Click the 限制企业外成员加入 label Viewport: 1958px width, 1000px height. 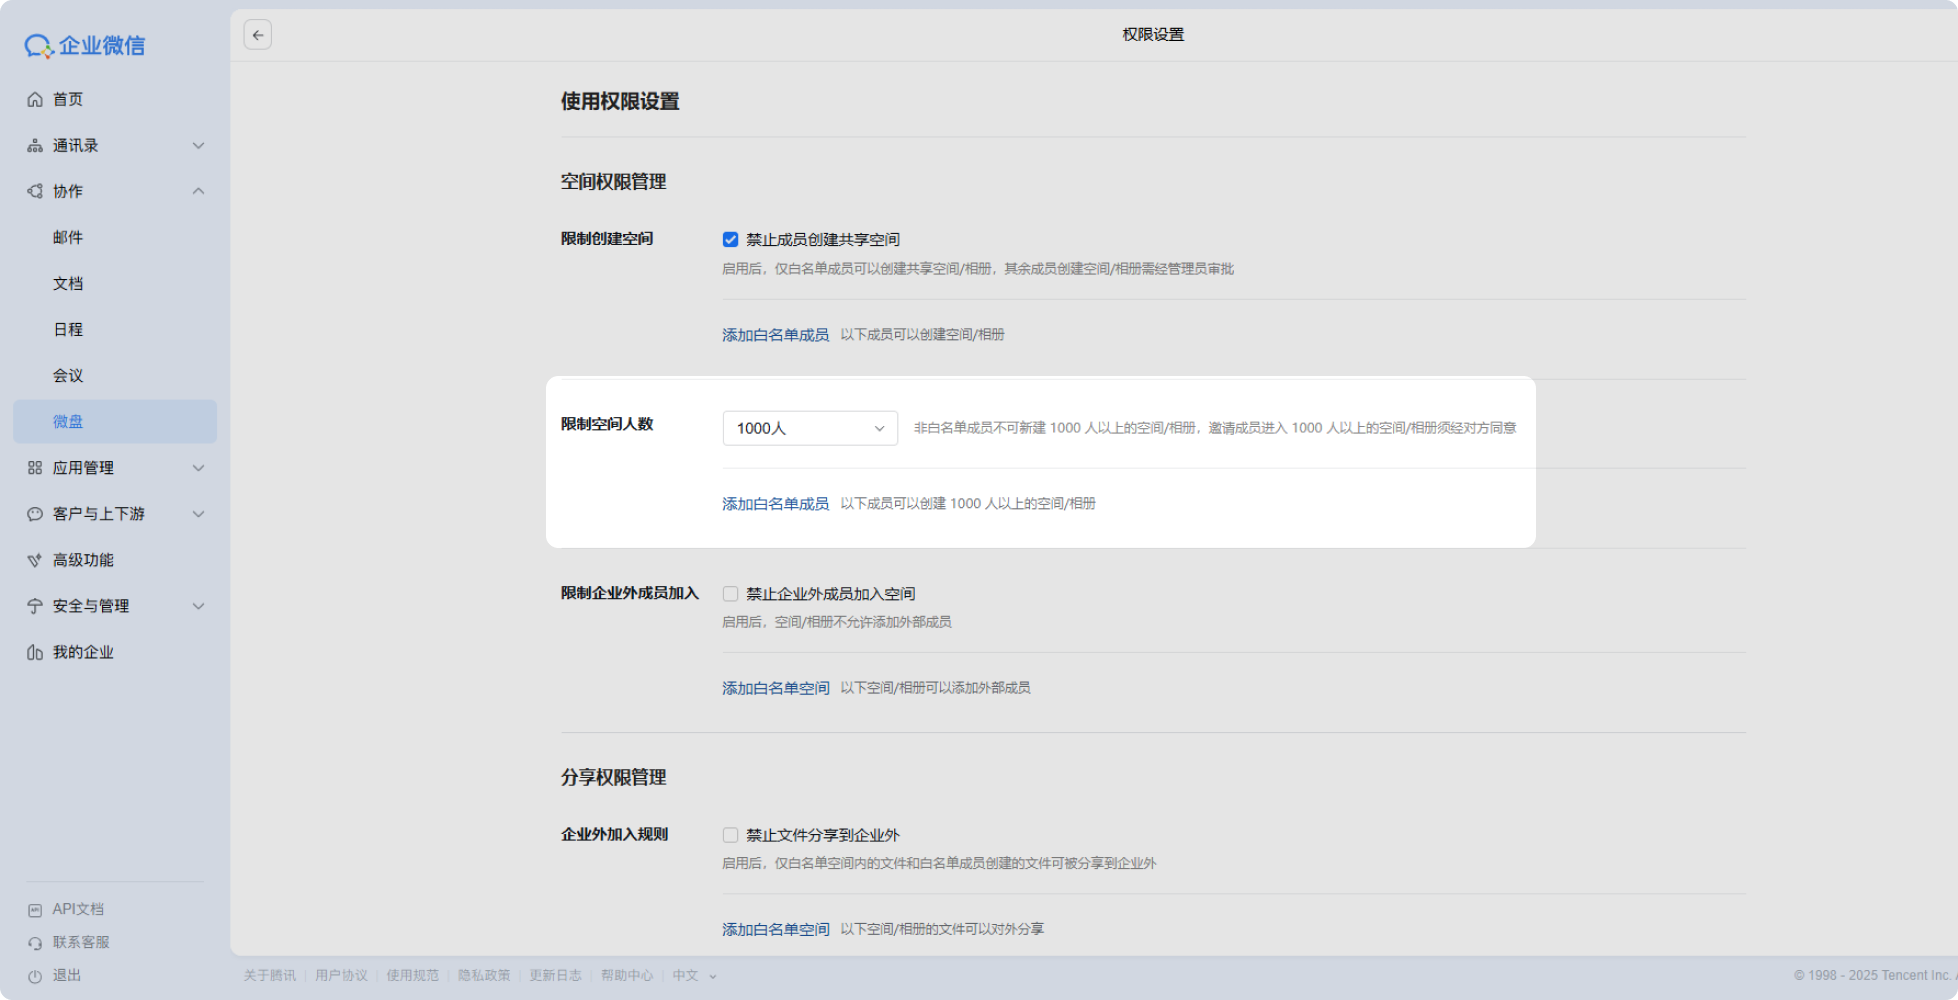point(630,593)
